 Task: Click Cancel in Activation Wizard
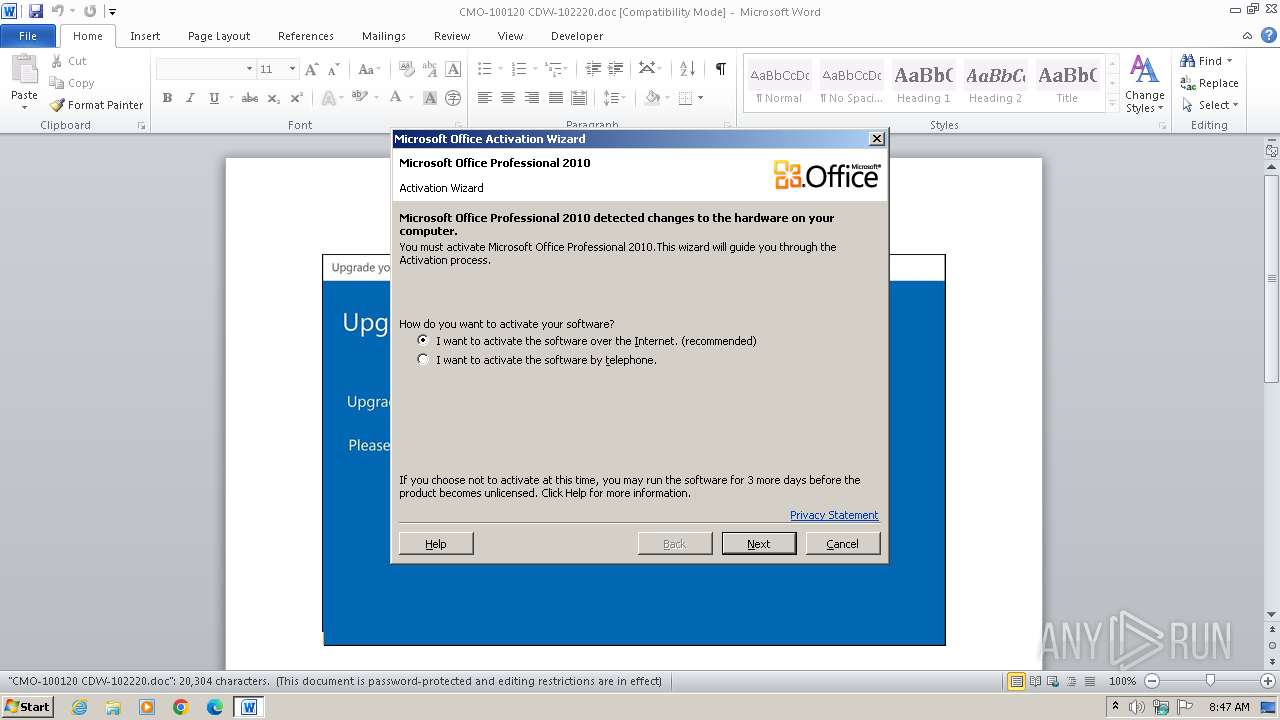click(x=843, y=543)
